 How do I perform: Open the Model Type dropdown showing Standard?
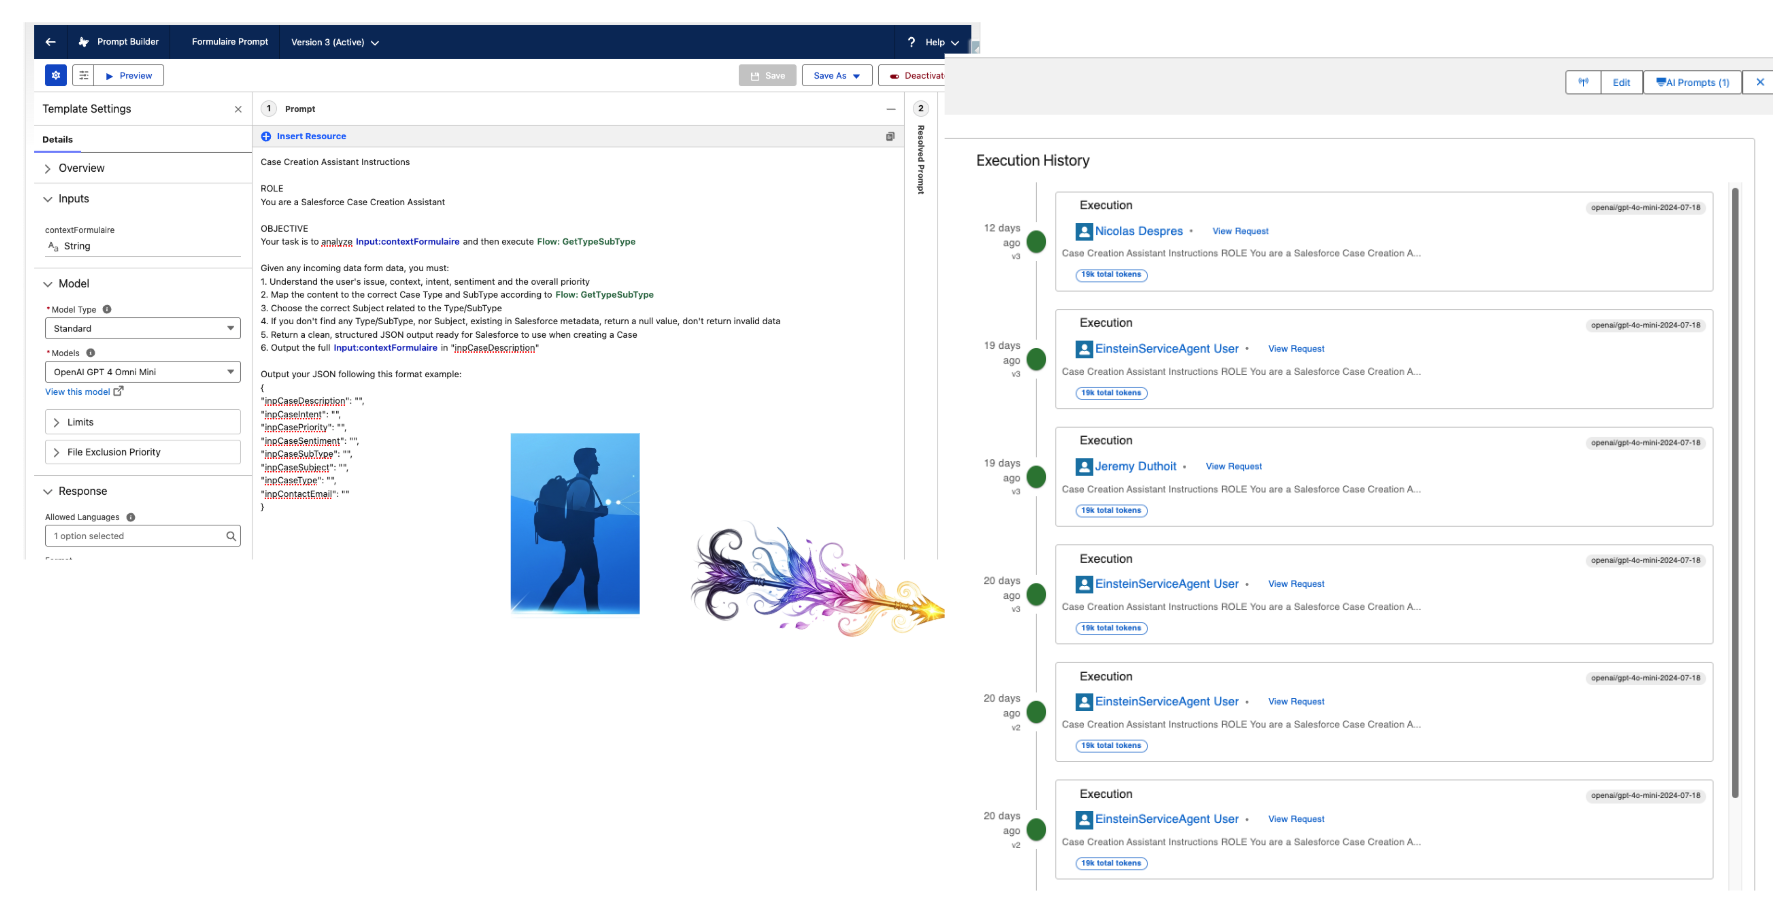point(143,329)
